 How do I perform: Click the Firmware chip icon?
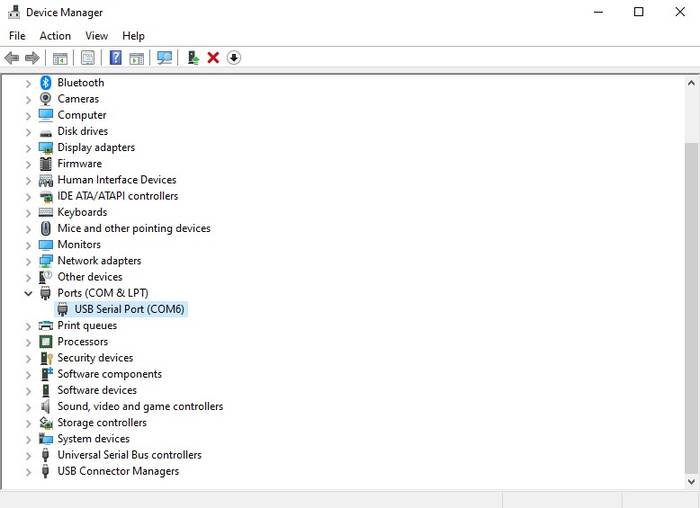(46, 163)
